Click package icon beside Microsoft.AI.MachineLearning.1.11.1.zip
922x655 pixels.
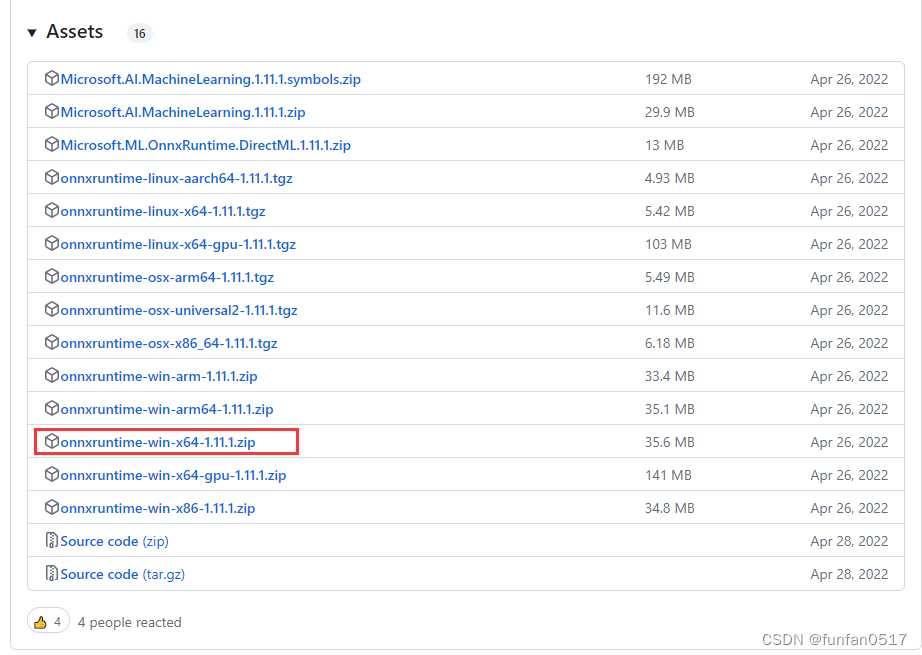[52, 111]
